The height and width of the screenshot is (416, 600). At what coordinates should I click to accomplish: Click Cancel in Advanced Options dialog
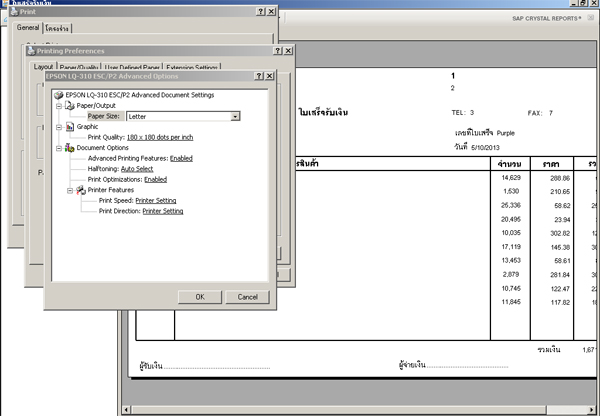tap(248, 297)
